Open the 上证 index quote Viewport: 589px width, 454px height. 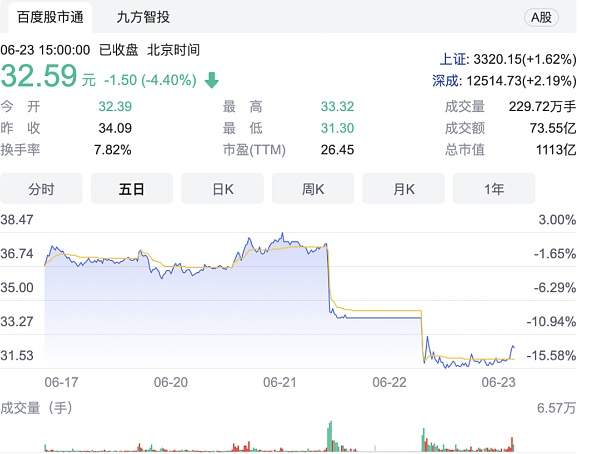(508, 59)
